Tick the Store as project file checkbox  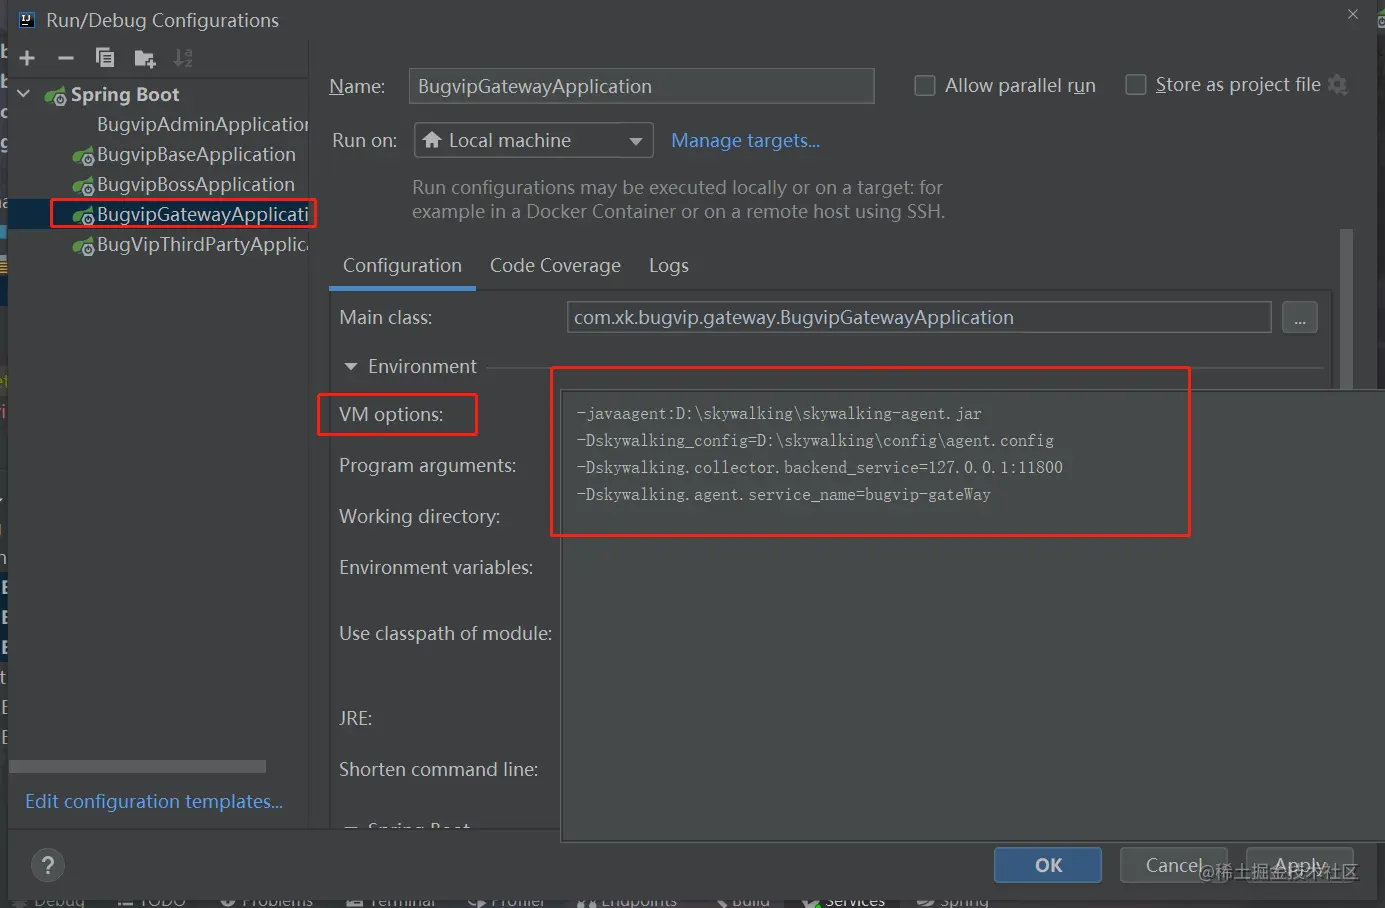(x=1136, y=85)
